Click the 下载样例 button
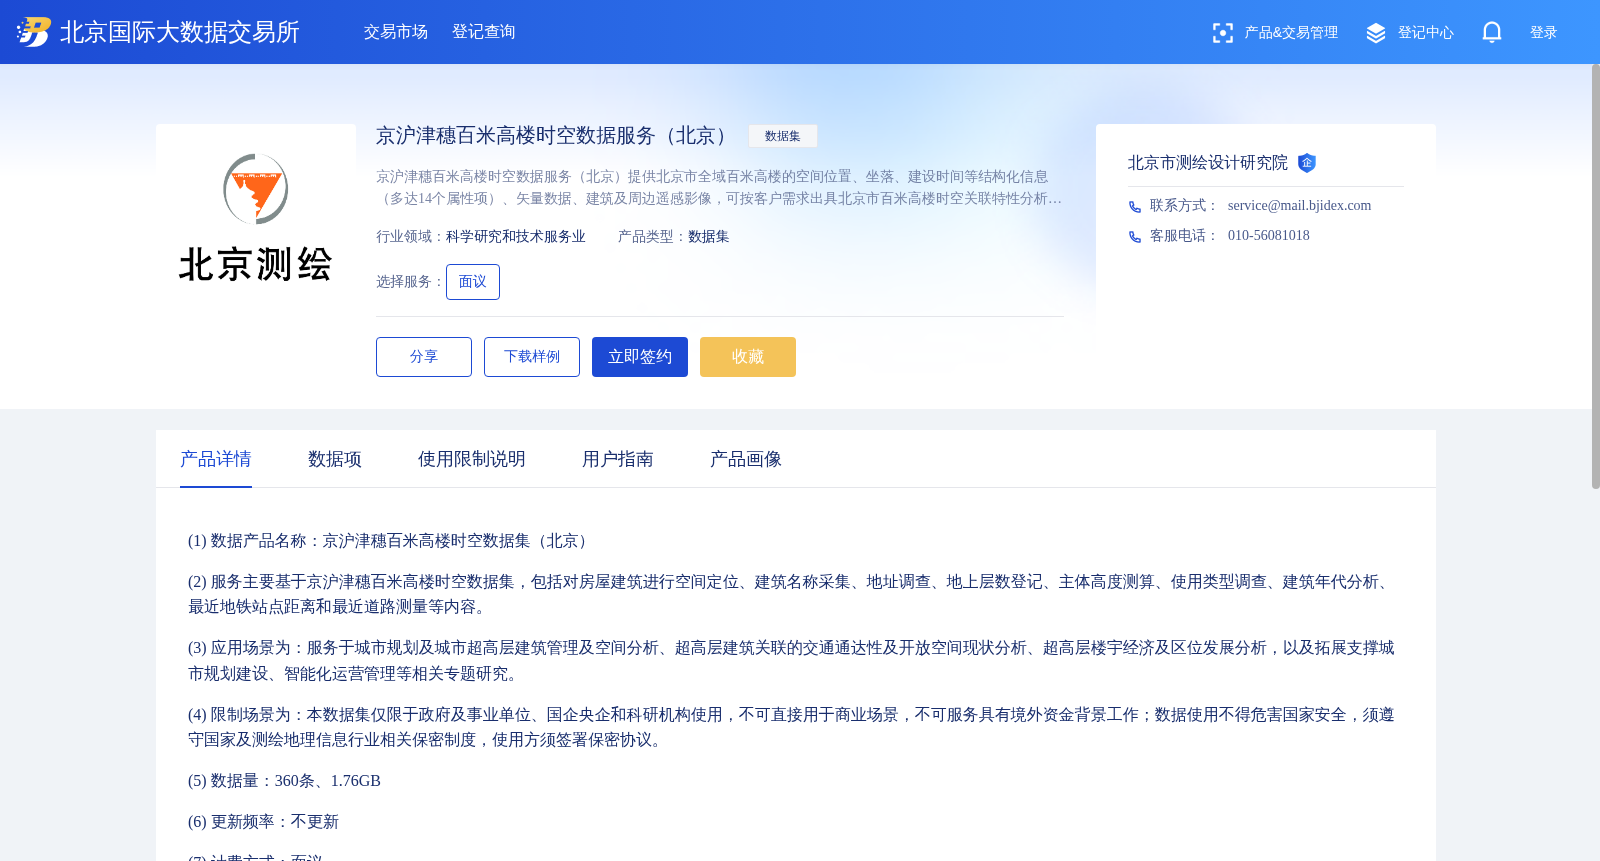The image size is (1600, 861). tap(532, 357)
